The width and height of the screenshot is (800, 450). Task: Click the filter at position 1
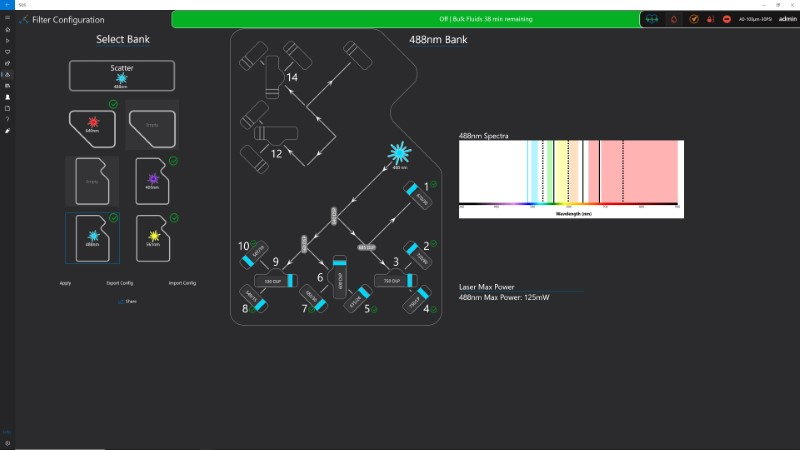tap(418, 195)
